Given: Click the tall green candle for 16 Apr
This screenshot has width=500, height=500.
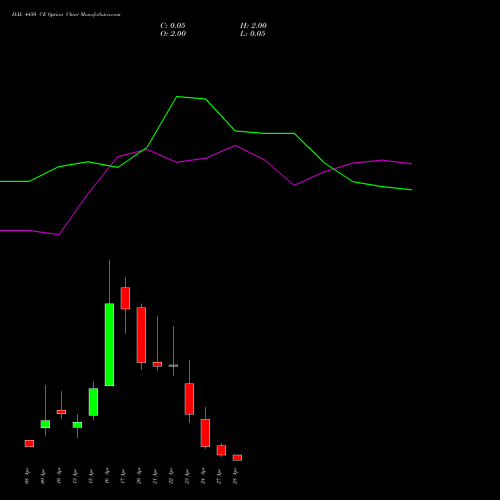Looking at the screenshot, I should click(109, 344).
